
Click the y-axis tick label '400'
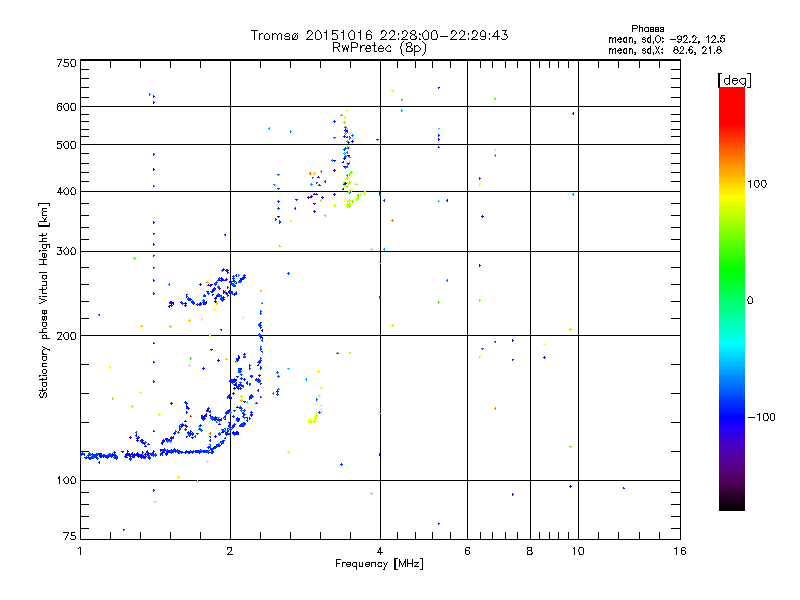[x=66, y=192]
